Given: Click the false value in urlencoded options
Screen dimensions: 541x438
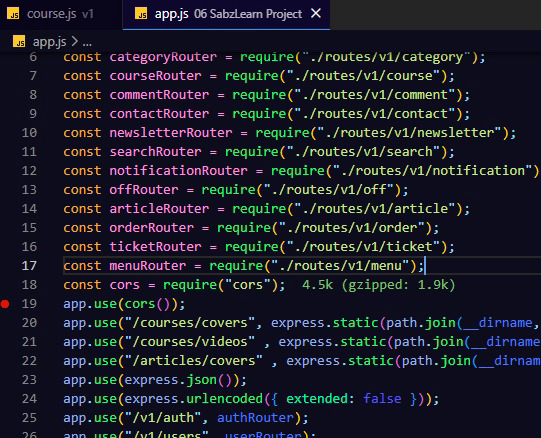Looking at the screenshot, I should tap(382, 399).
